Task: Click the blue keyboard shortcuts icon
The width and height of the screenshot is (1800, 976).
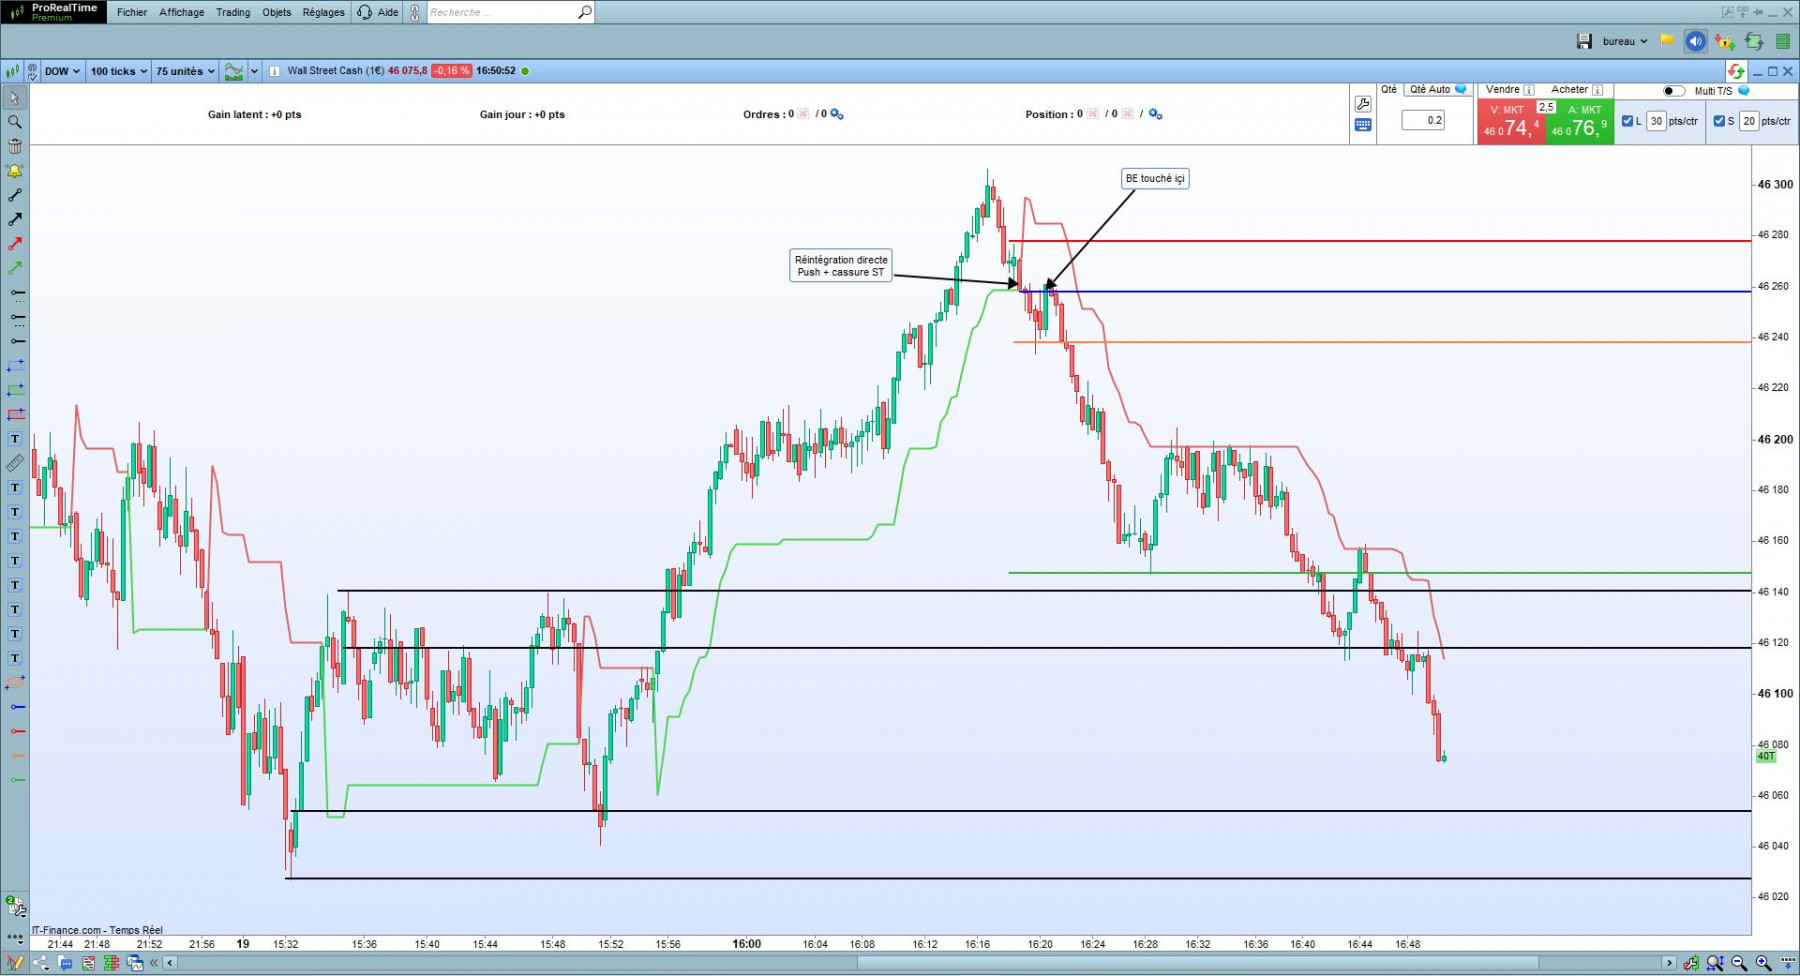Action: (1363, 125)
